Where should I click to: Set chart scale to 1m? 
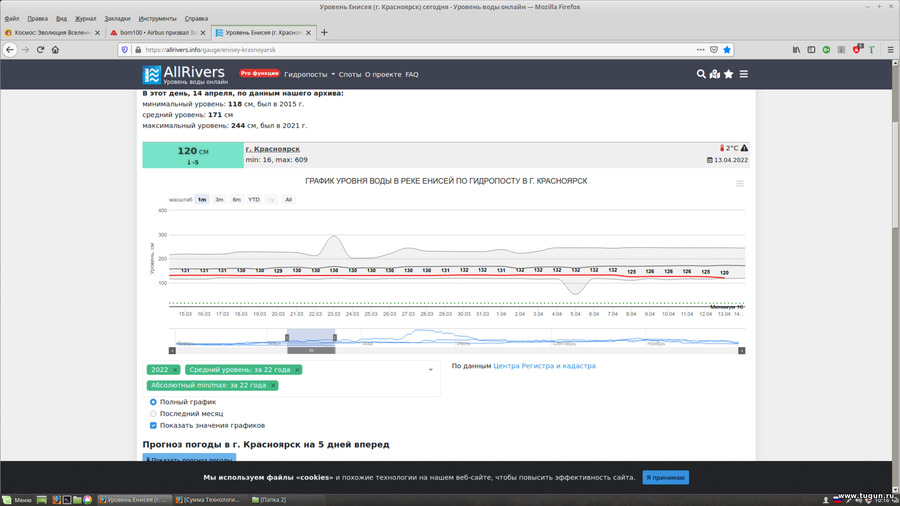pos(202,200)
